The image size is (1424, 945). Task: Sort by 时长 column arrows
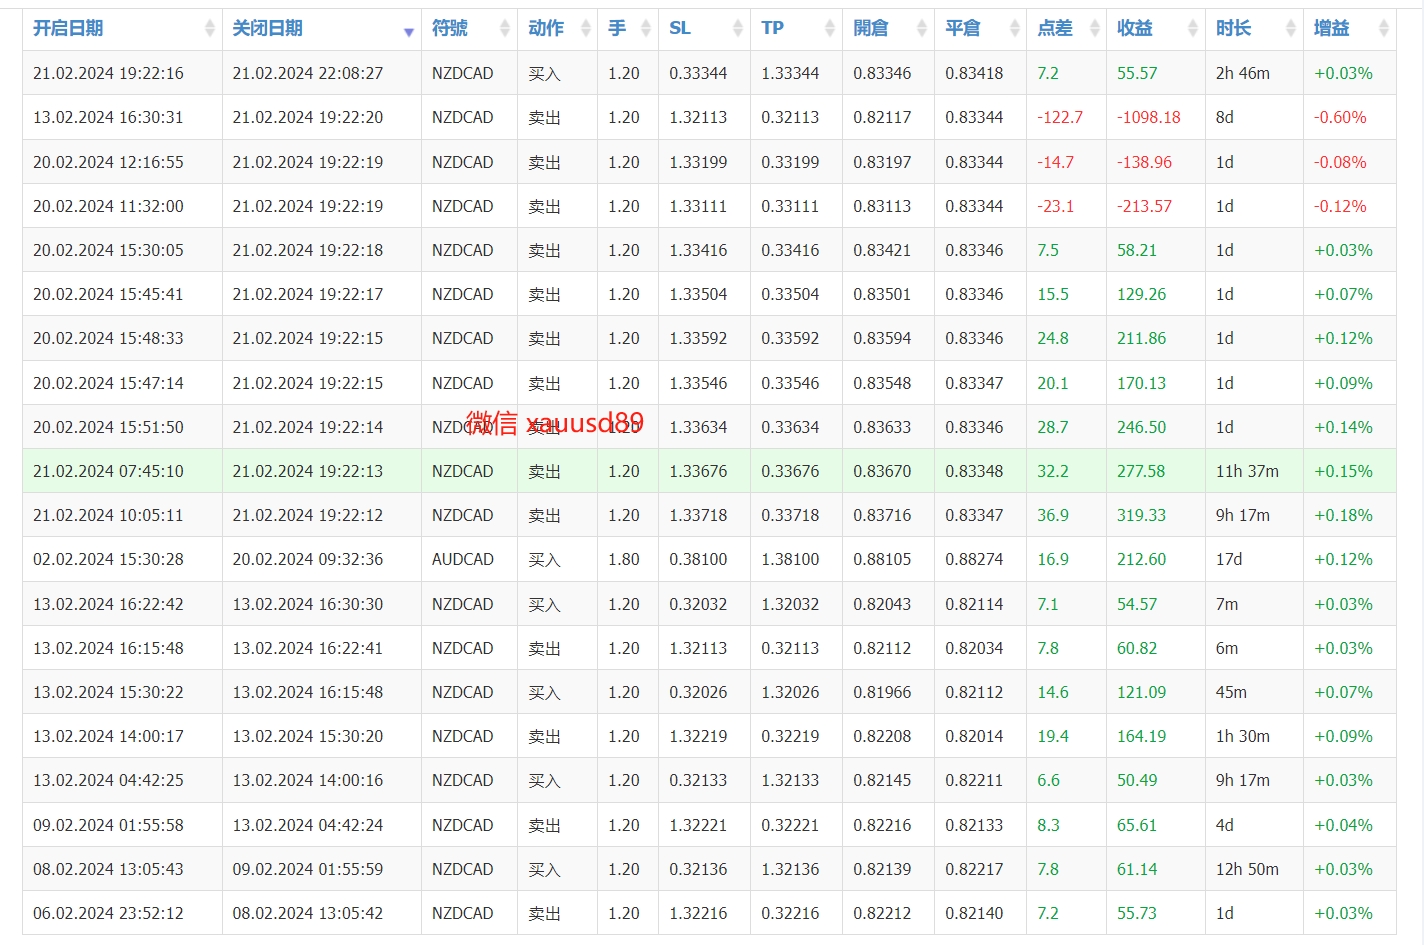pyautogui.click(x=1290, y=29)
